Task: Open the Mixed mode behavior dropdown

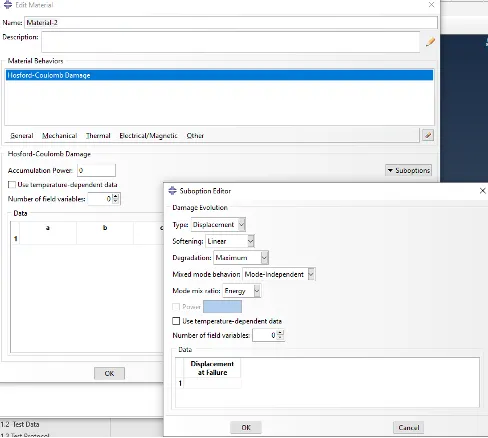Action: pos(279,274)
